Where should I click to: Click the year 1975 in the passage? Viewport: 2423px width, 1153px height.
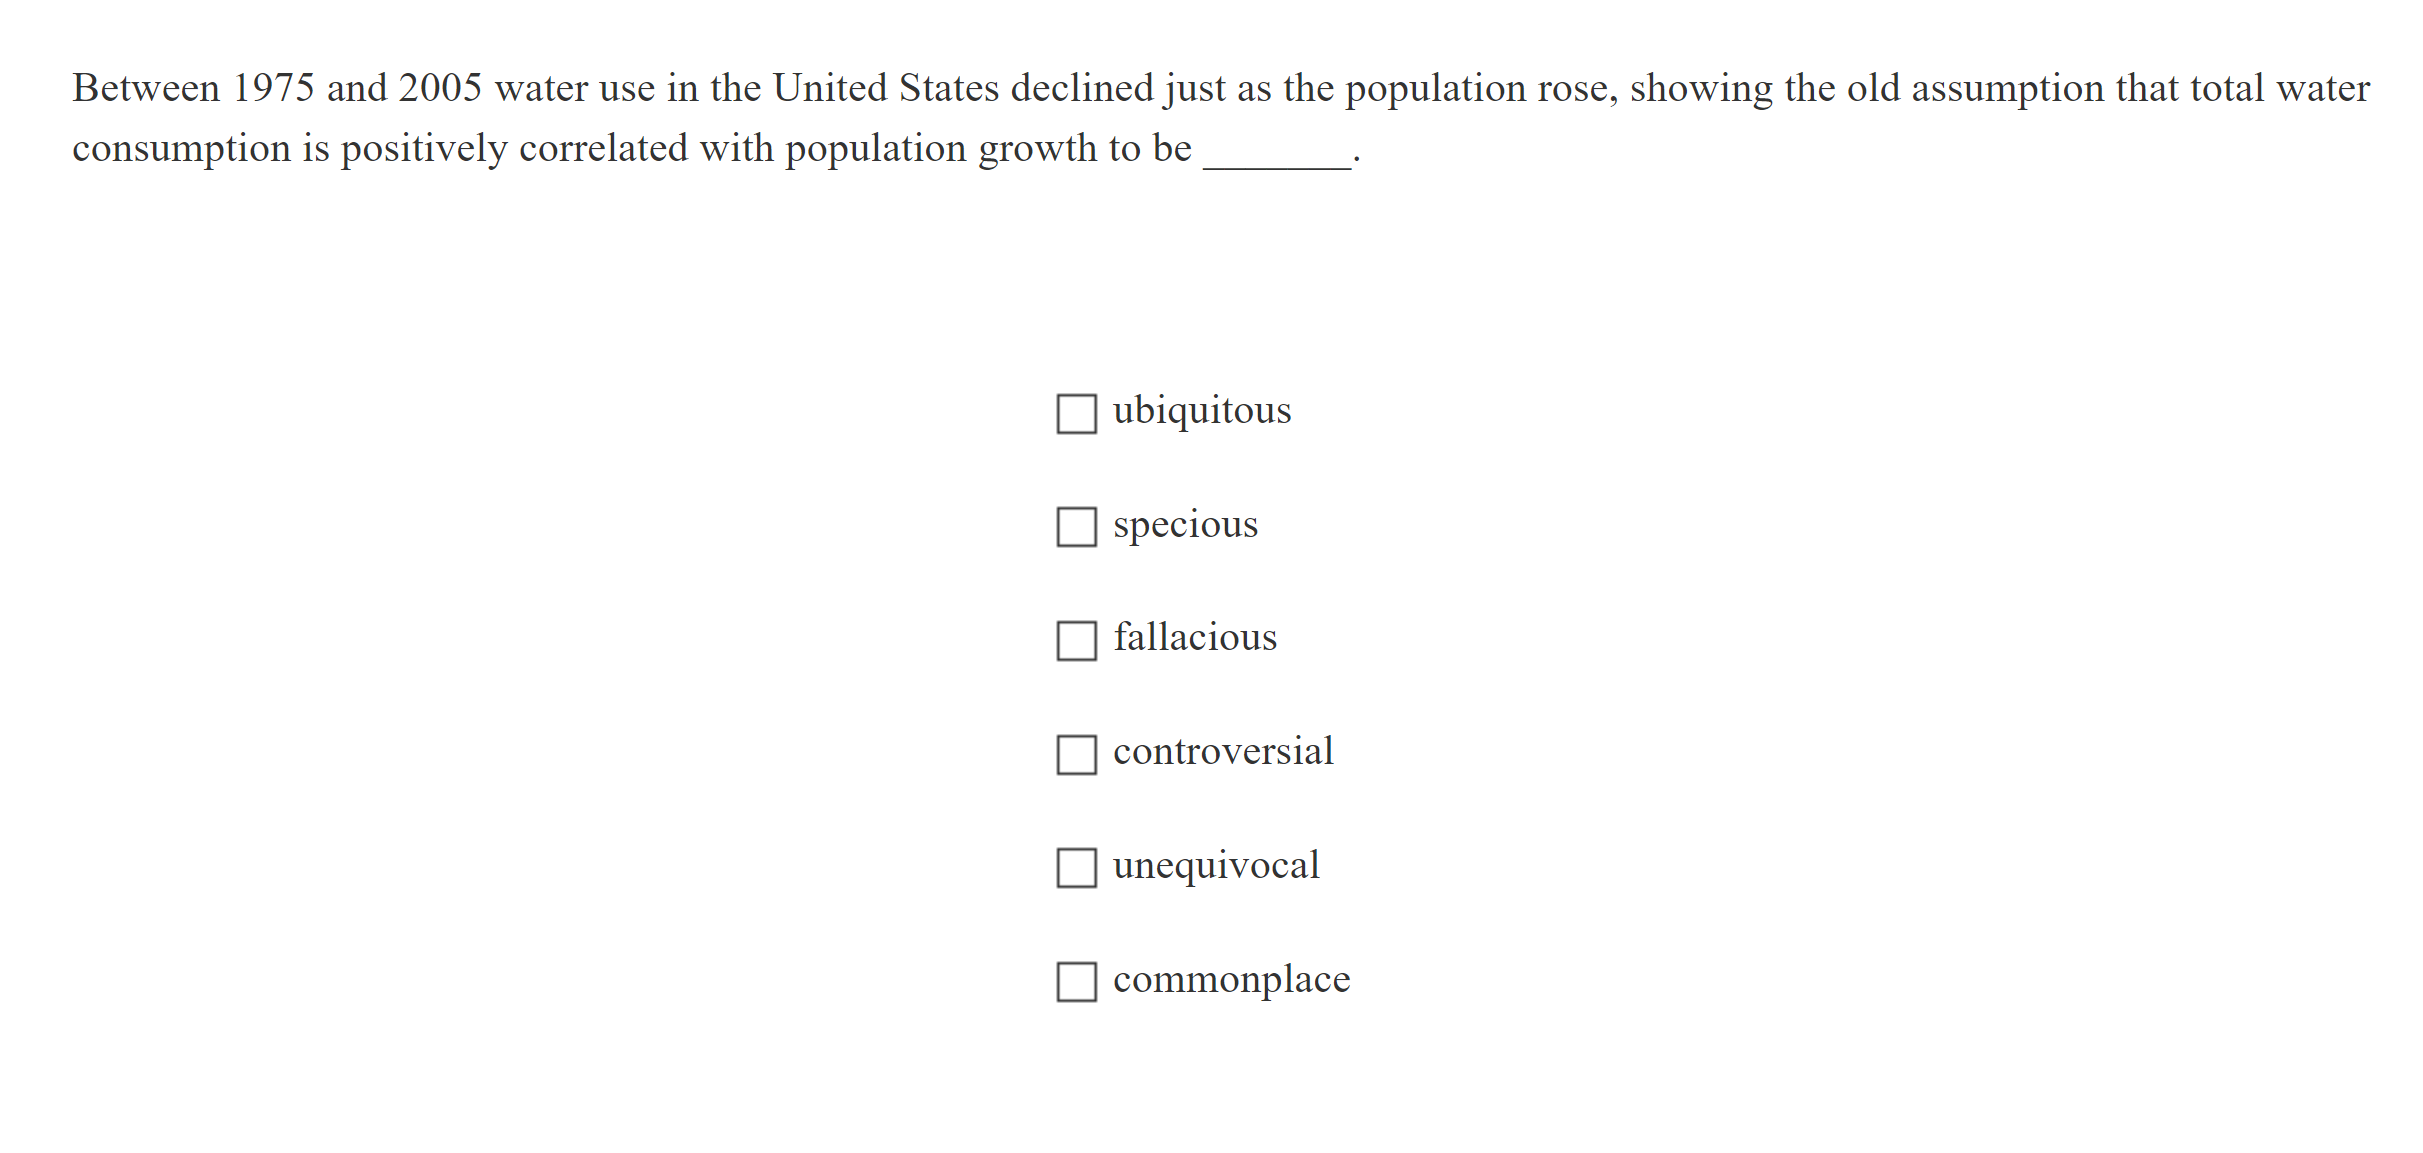(x=273, y=89)
